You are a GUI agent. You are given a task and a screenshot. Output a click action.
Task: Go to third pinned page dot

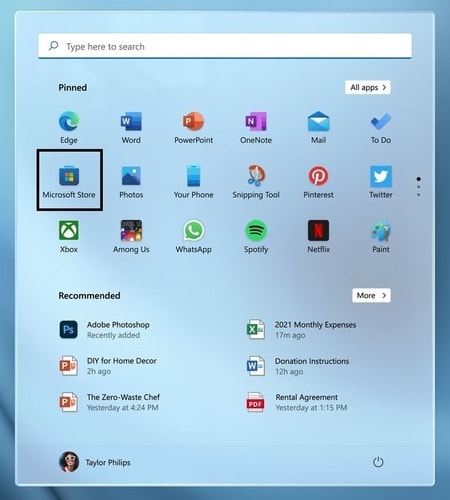click(x=419, y=195)
